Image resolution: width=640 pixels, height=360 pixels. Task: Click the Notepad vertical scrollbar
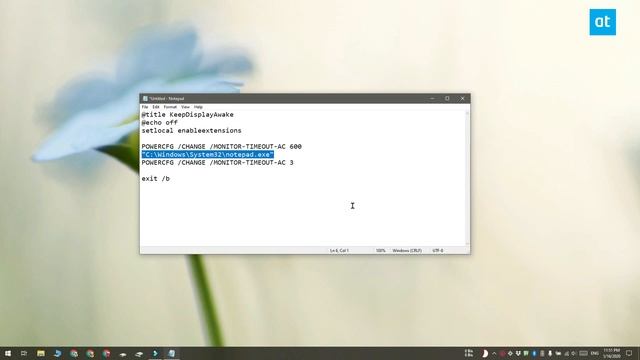467,178
